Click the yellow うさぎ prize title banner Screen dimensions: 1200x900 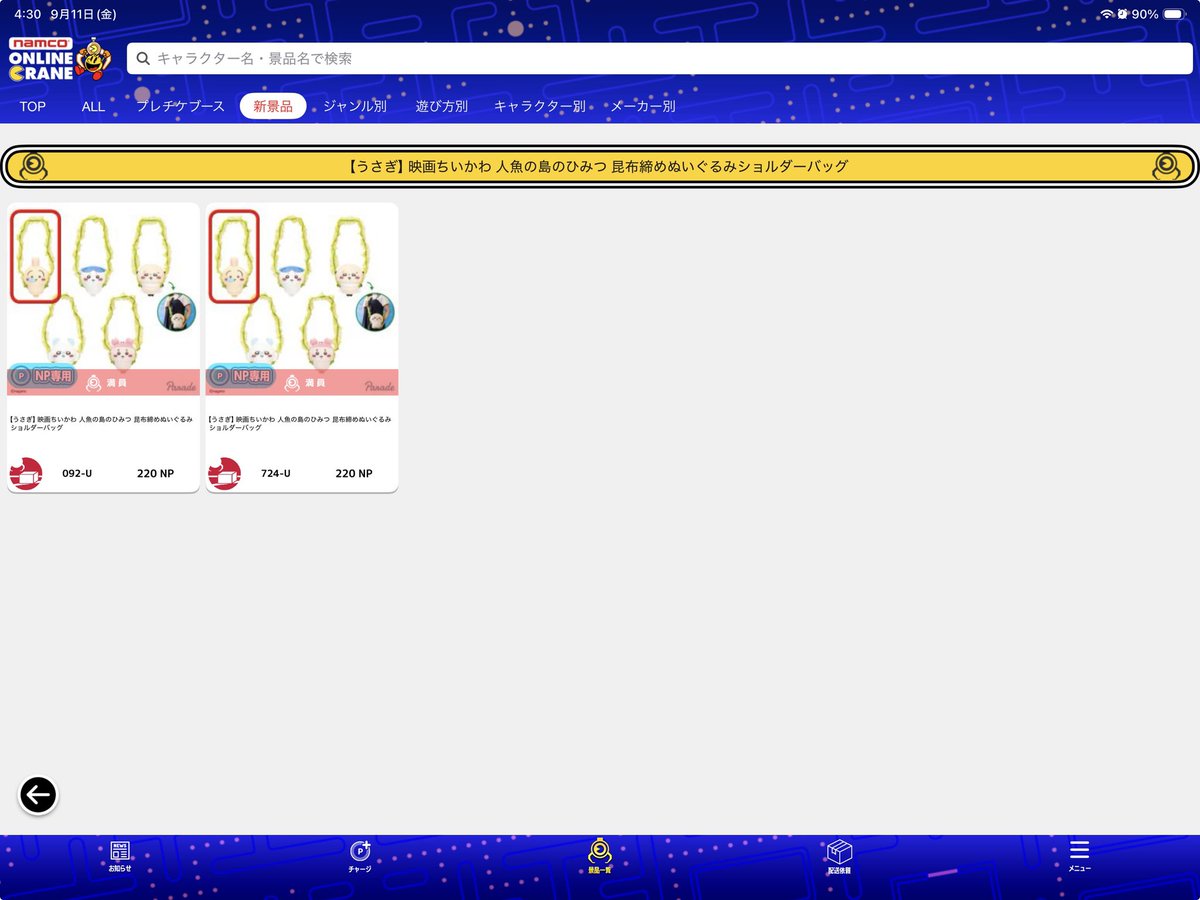[x=600, y=166]
